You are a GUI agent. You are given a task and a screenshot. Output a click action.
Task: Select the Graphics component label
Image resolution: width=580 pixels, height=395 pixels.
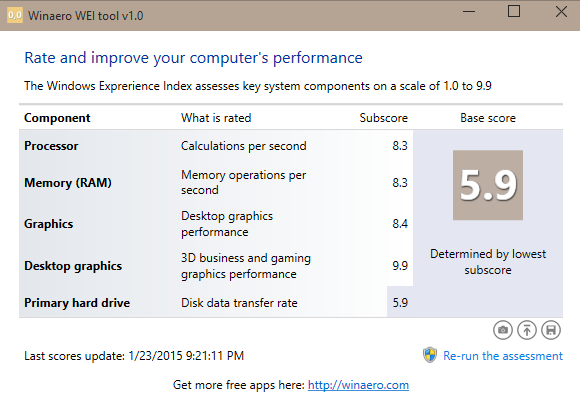click(x=48, y=224)
